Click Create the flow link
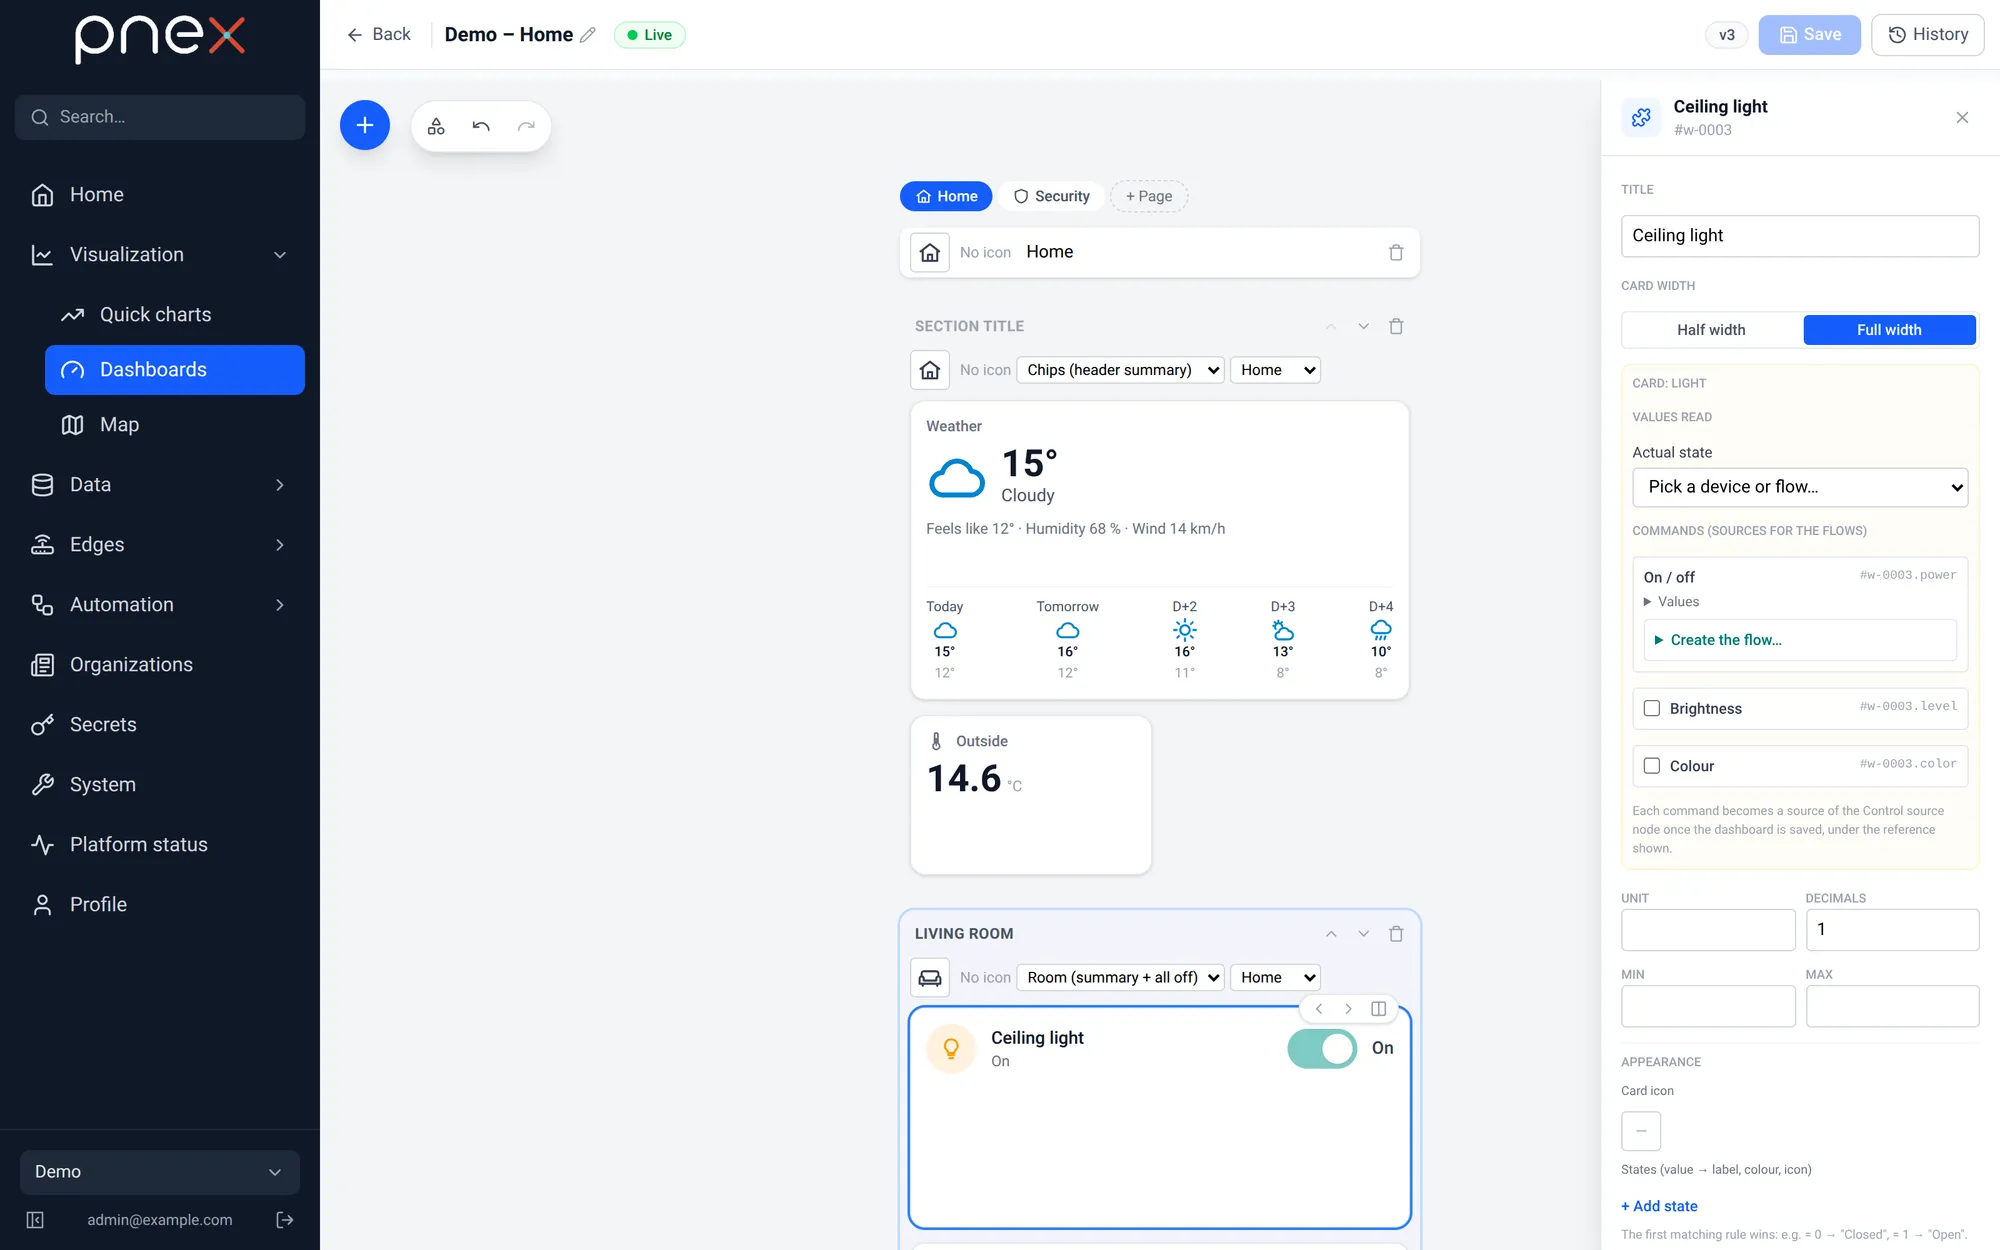 point(1725,640)
